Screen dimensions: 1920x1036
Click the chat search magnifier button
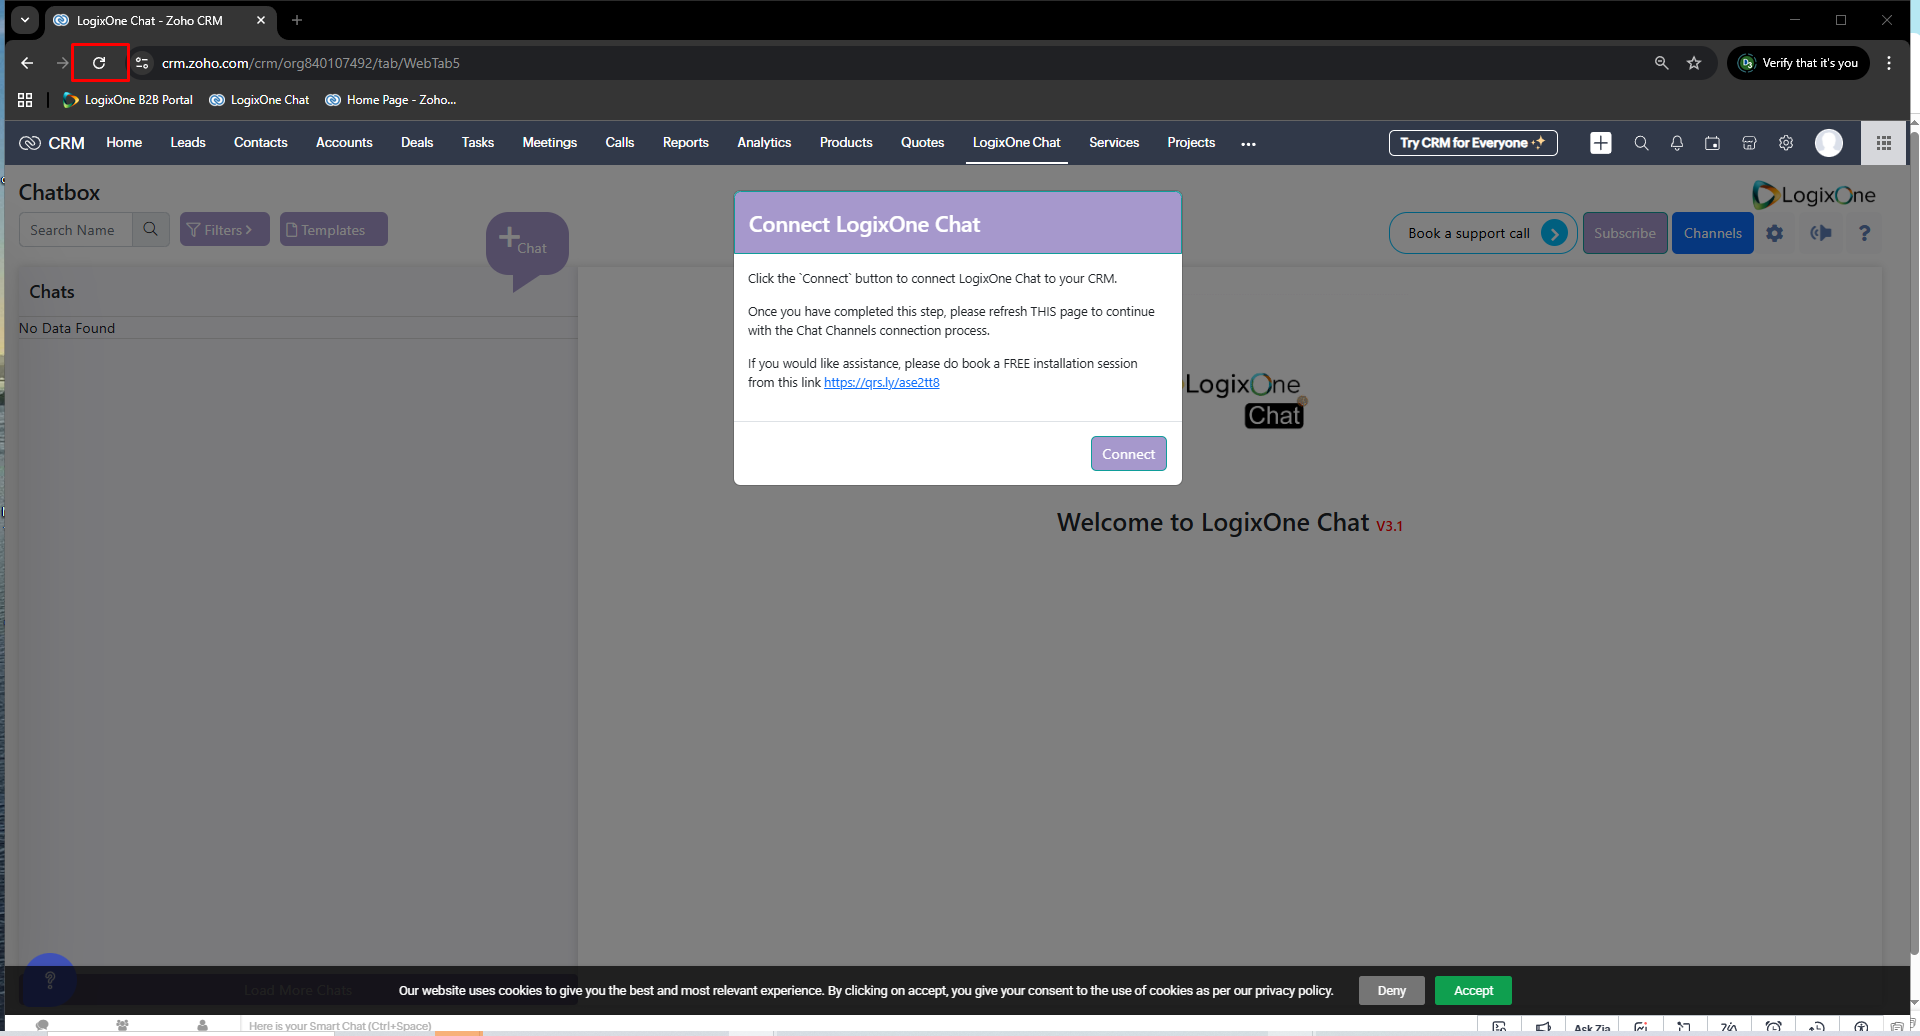[x=151, y=230]
